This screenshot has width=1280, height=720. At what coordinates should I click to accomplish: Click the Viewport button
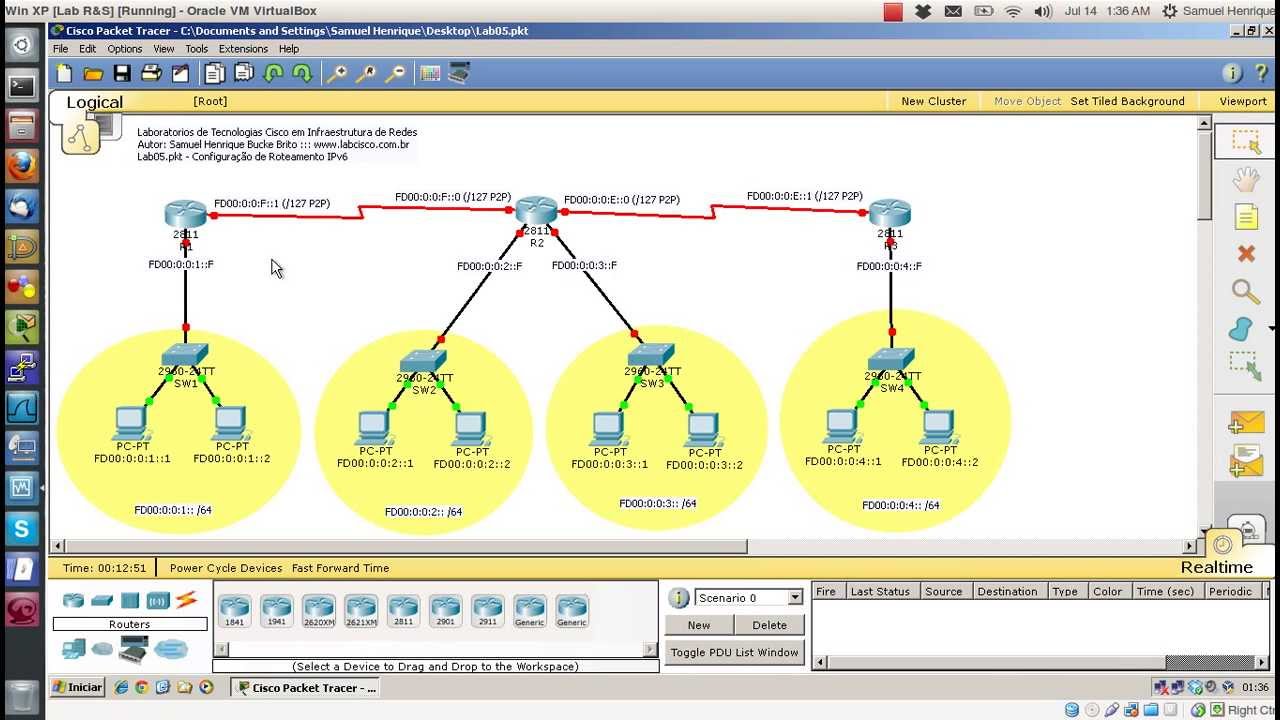(x=1243, y=101)
